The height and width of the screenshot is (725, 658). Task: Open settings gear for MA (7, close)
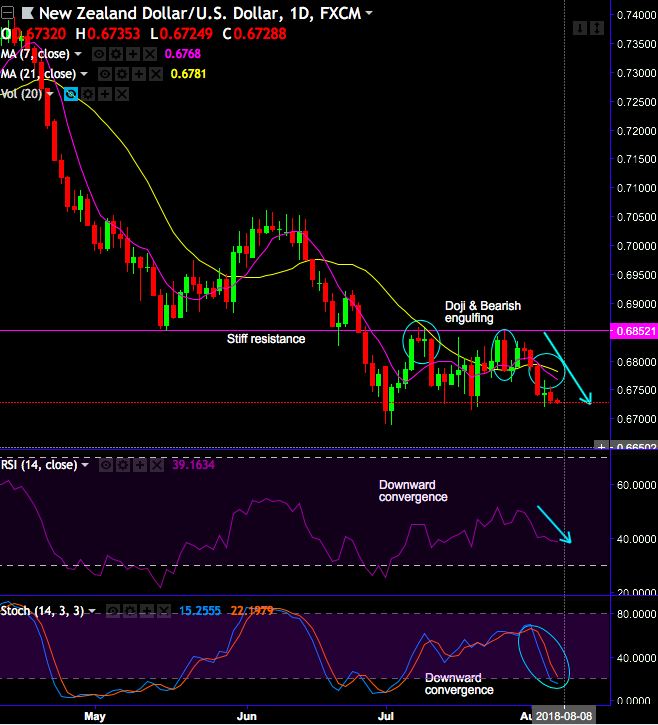[x=116, y=54]
